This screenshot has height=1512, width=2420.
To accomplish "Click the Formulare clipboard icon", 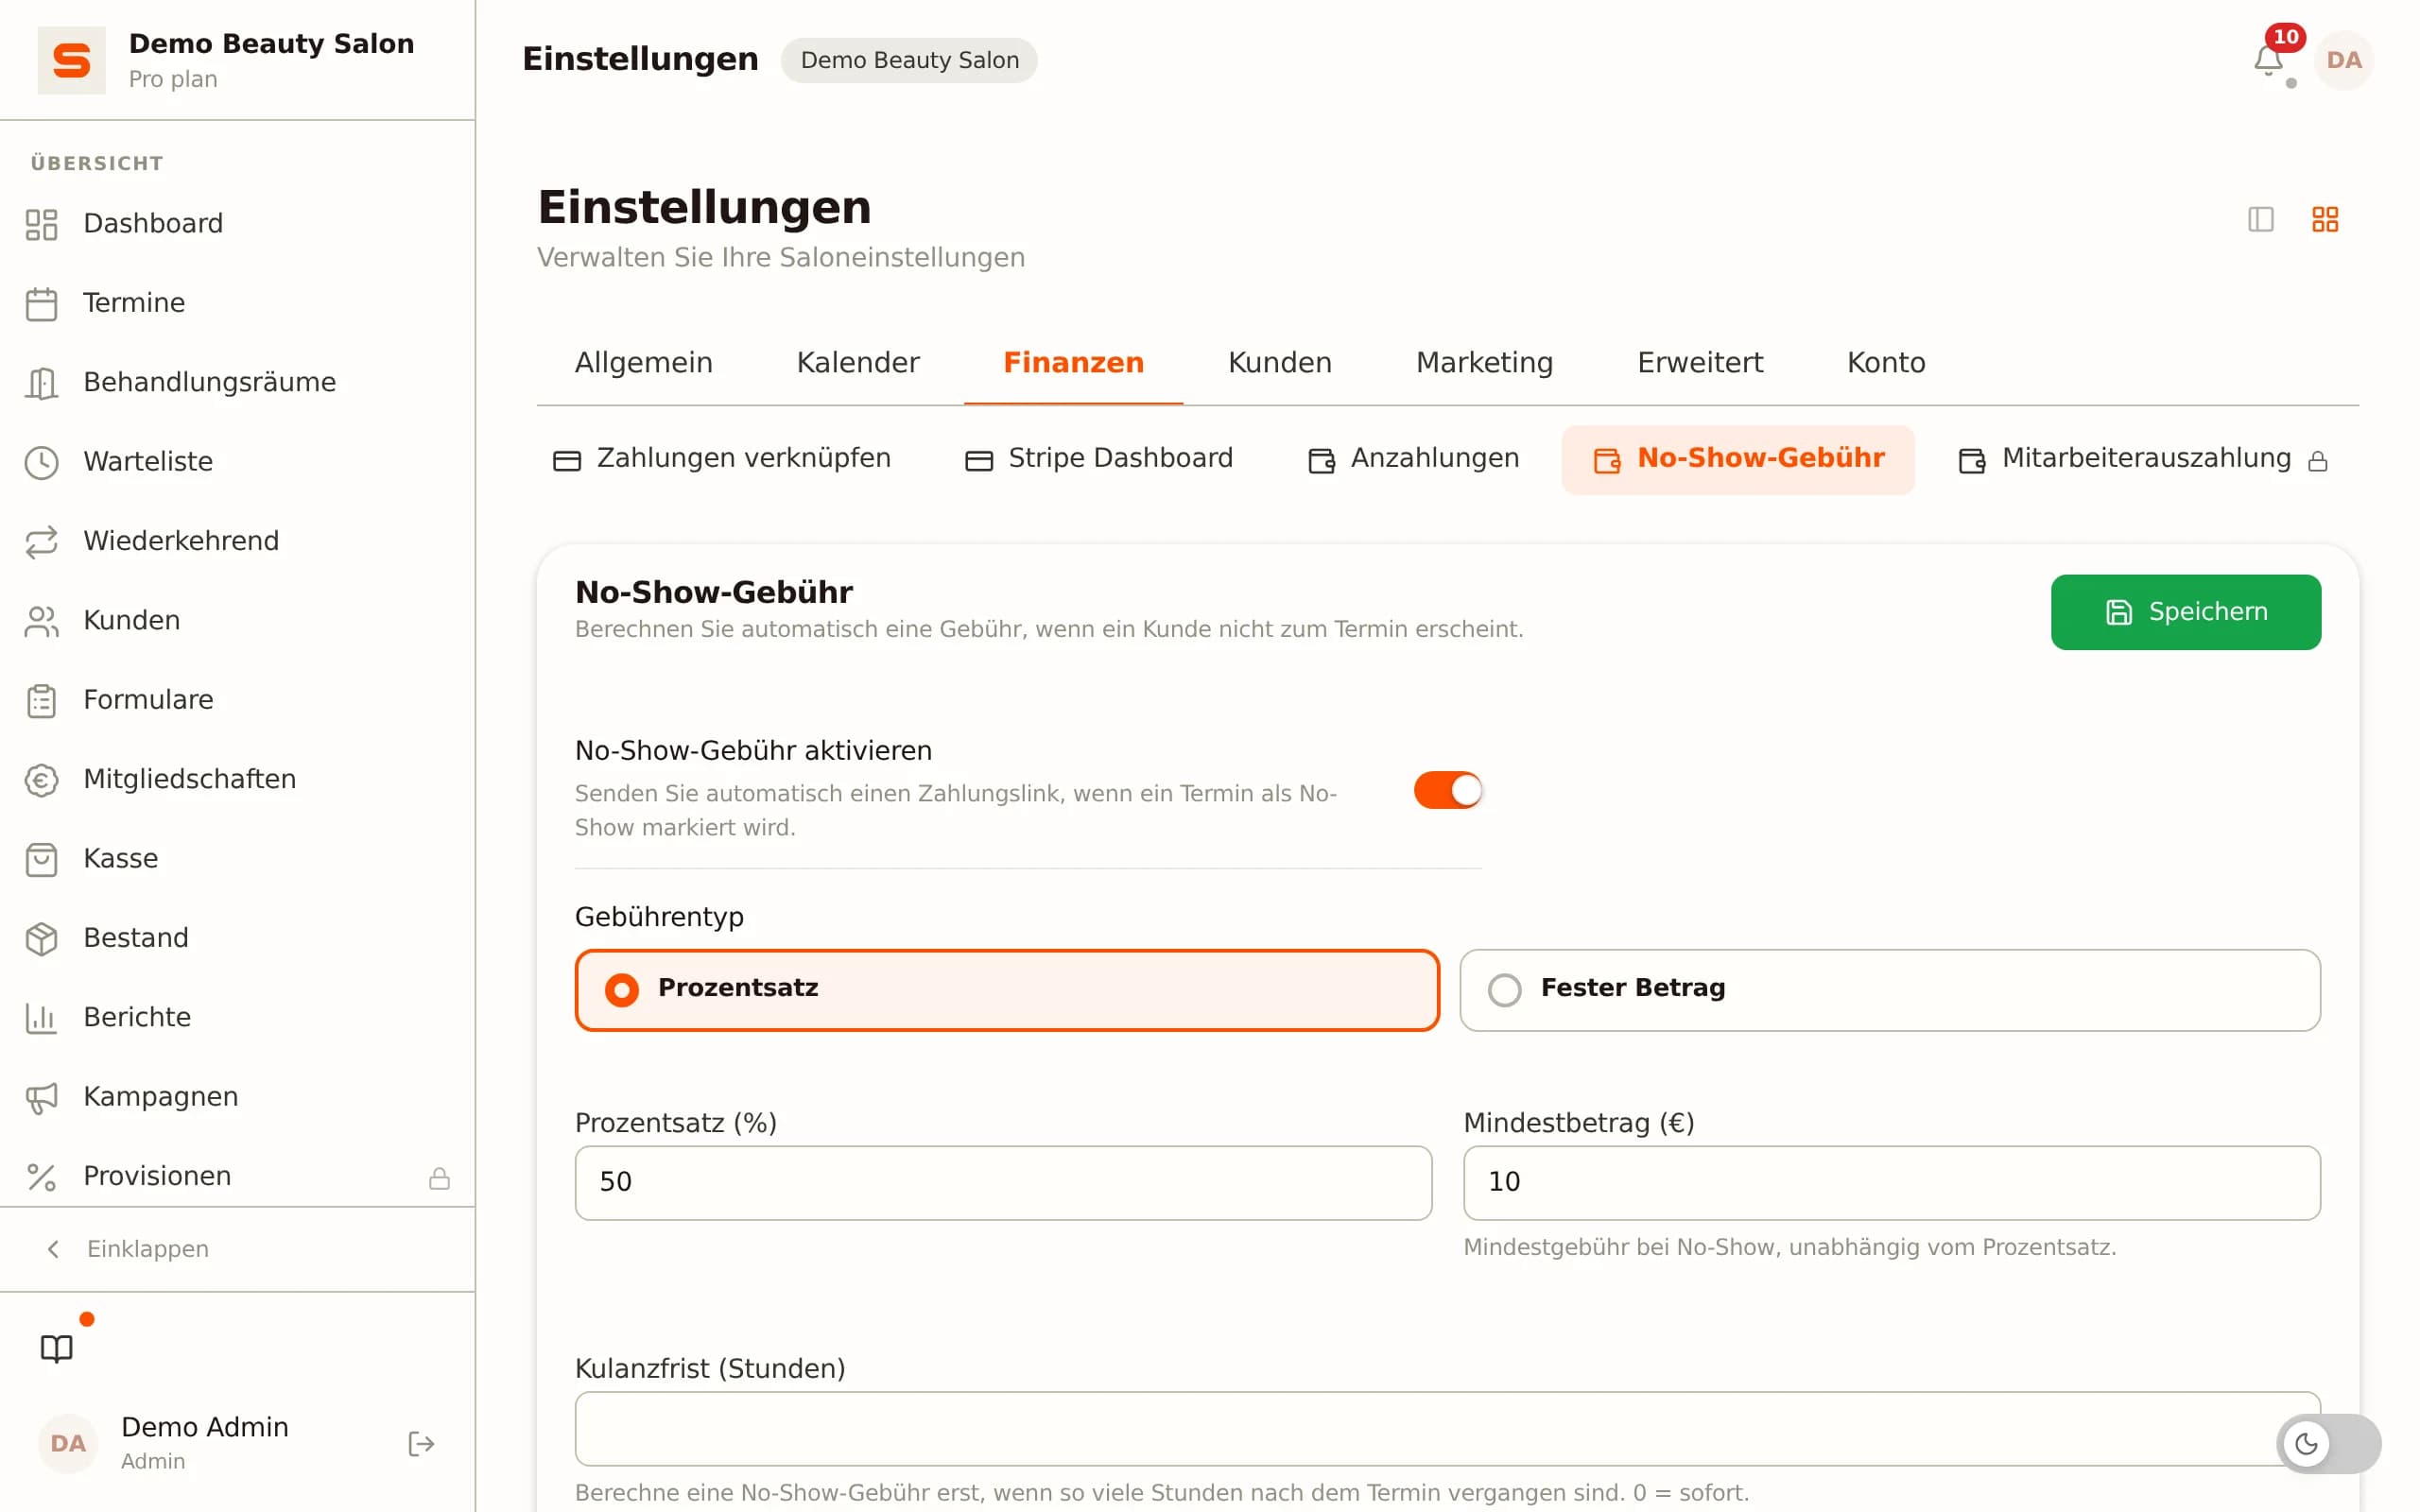I will (41, 700).
